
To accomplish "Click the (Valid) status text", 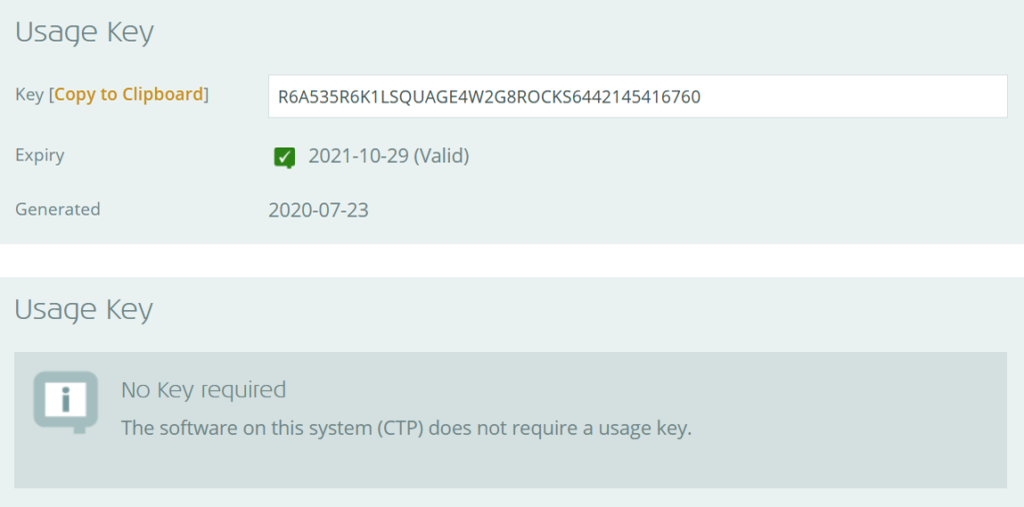I will (x=441, y=156).
